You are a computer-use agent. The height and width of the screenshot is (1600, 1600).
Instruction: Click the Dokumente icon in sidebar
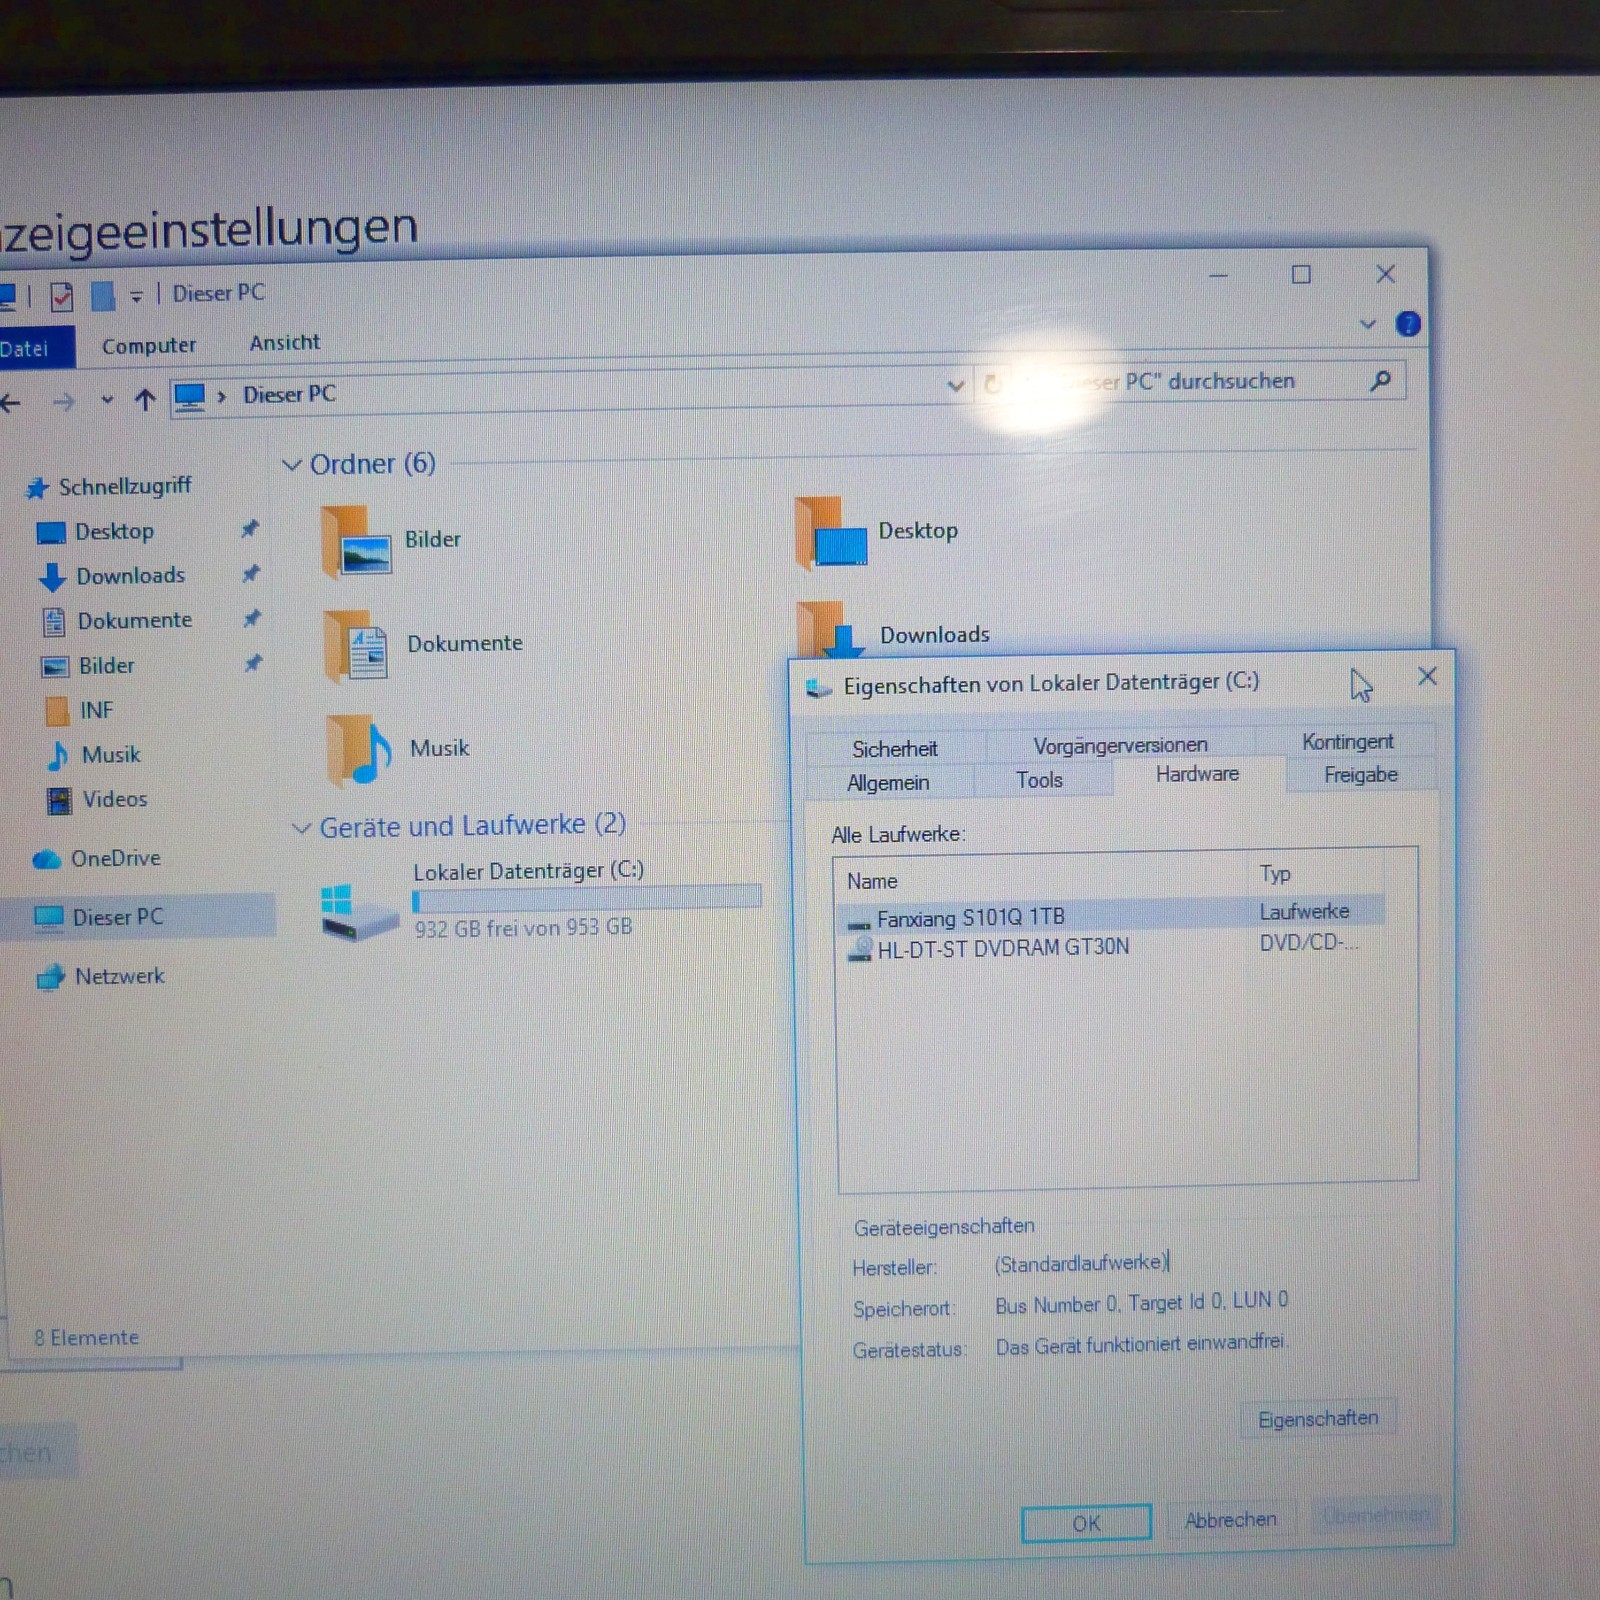click(x=54, y=622)
